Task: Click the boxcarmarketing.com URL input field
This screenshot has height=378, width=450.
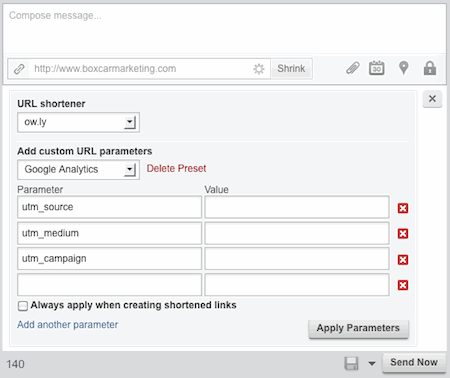Action: click(x=140, y=69)
